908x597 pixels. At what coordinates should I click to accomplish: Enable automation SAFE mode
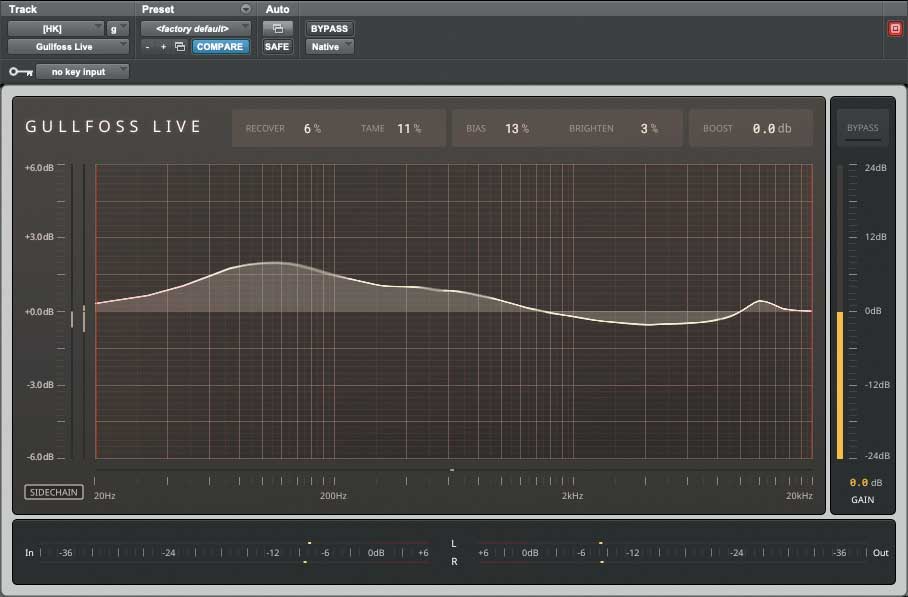coord(277,46)
